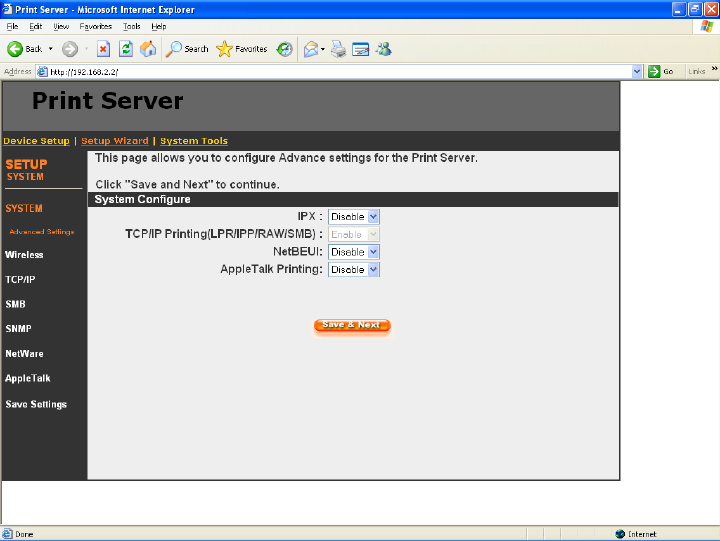Click the System Tools link
The width and height of the screenshot is (720, 541).
pos(194,141)
